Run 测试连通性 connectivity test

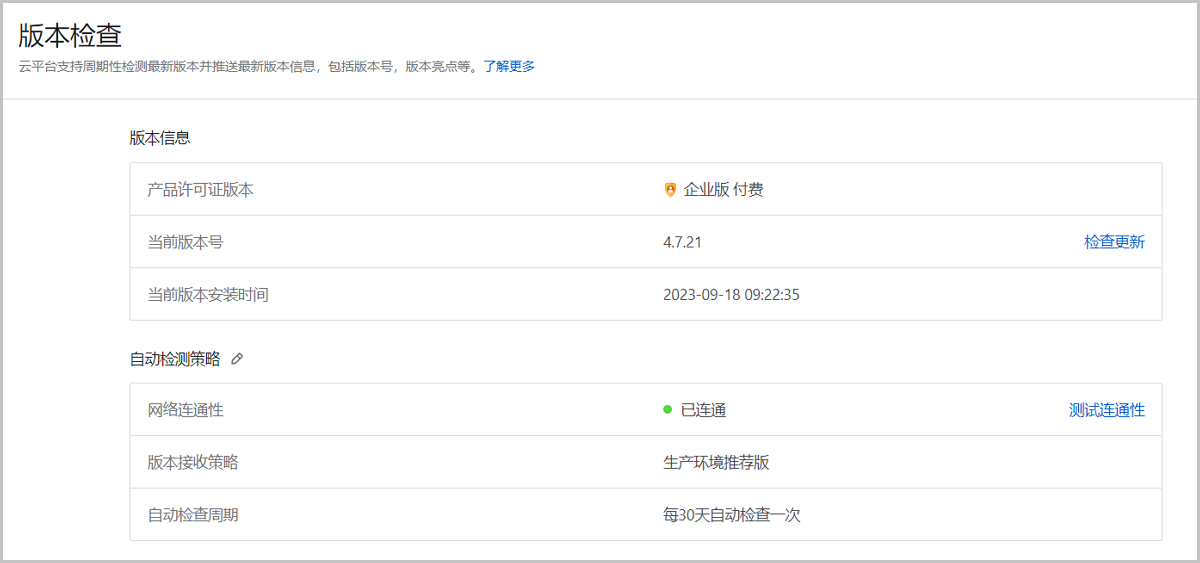1106,410
